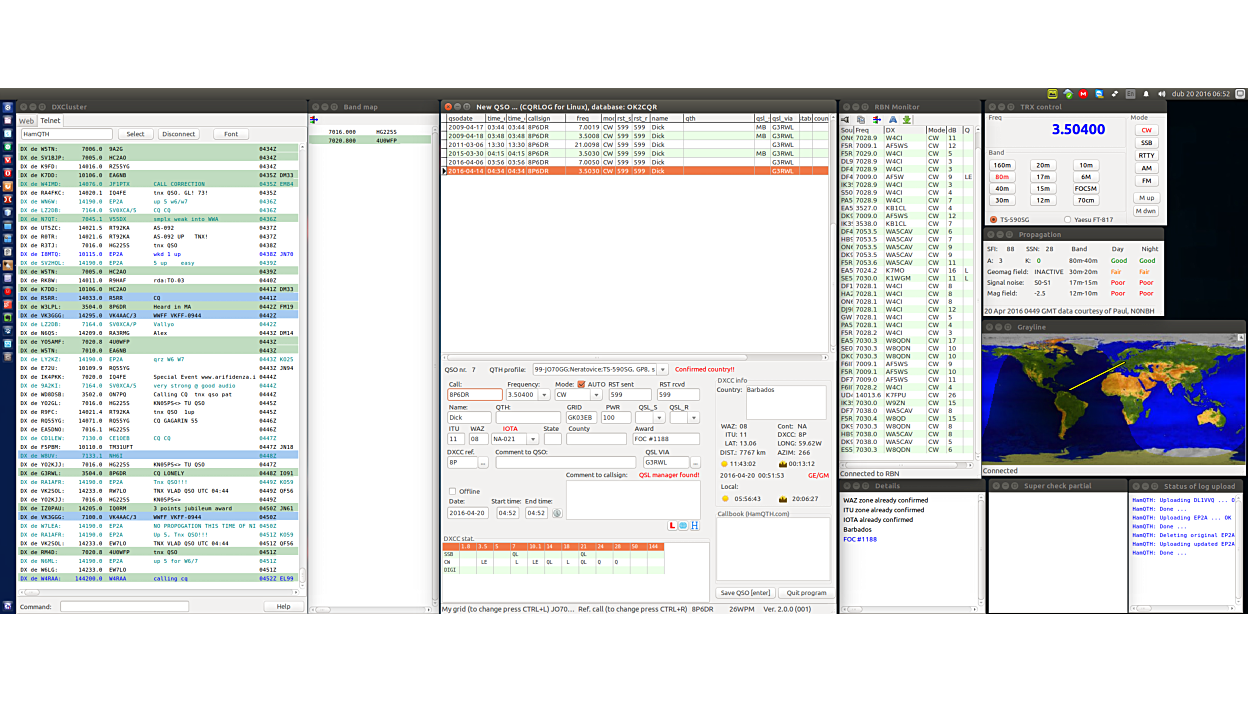Click the red L (LoTW) icon
The image size is (1248, 702).
672,525
